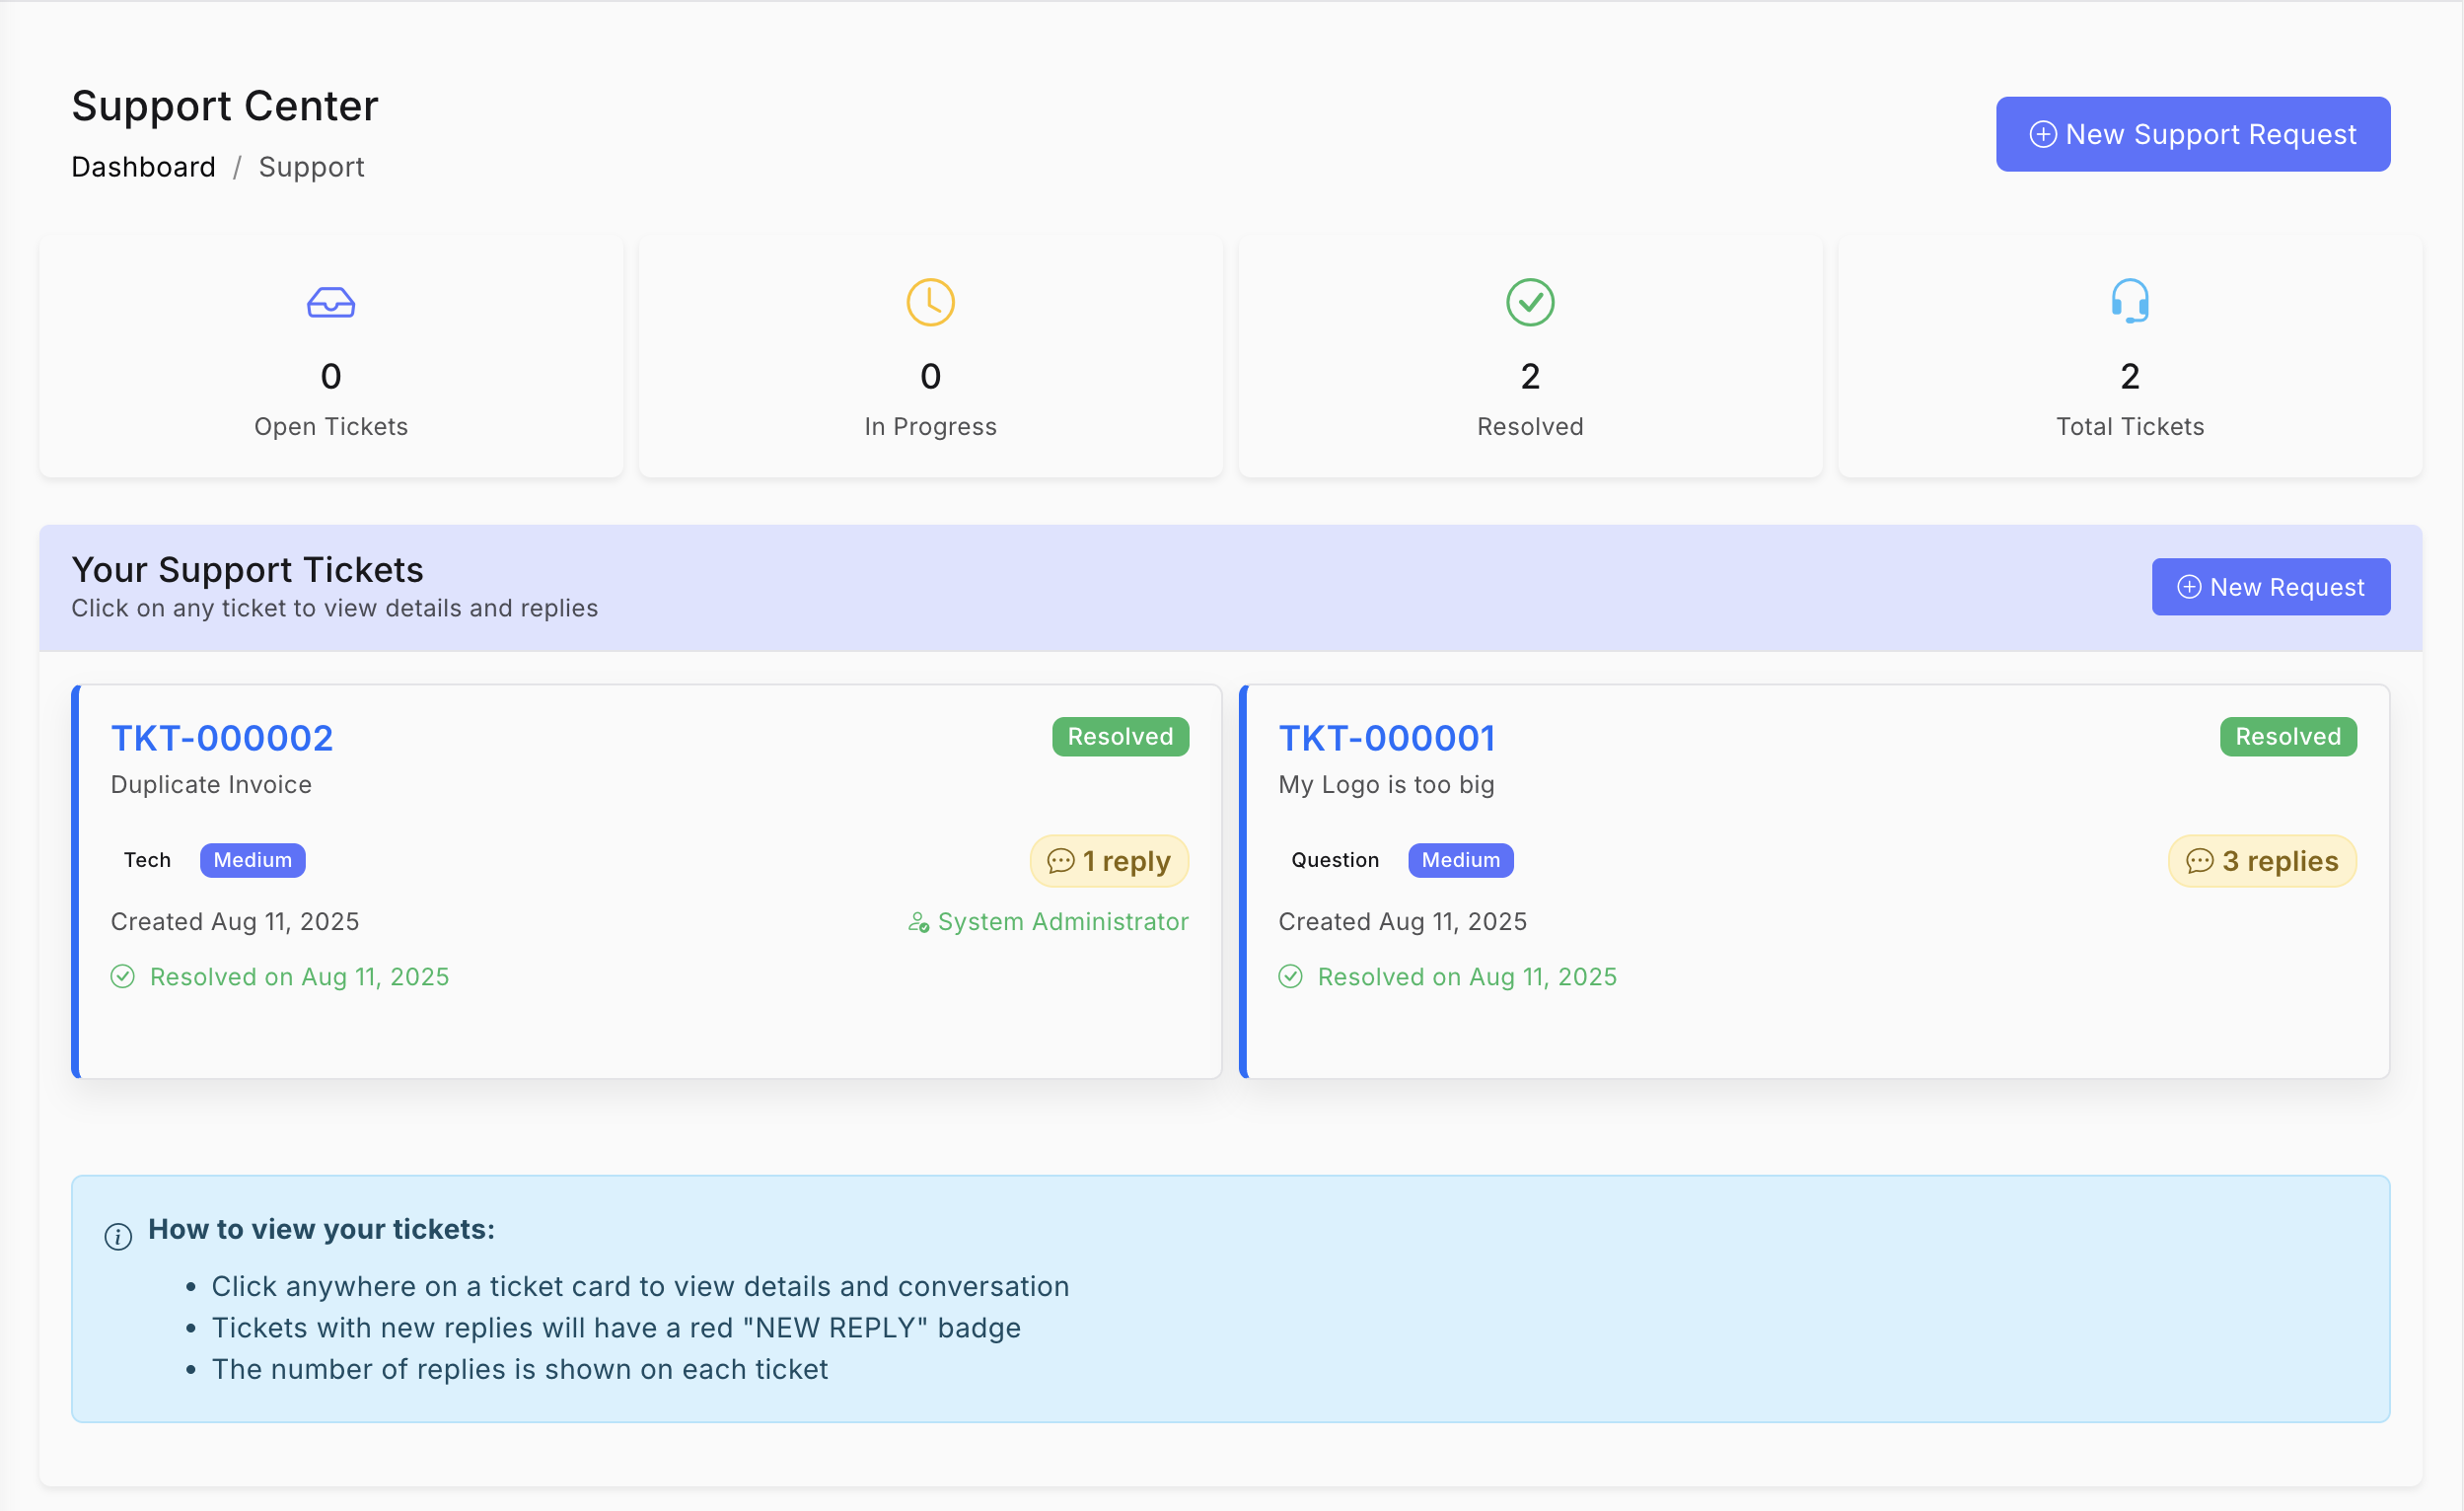This screenshot has width=2464, height=1511.
Task: Click the Resolved checkmark circle icon
Action: click(1530, 302)
